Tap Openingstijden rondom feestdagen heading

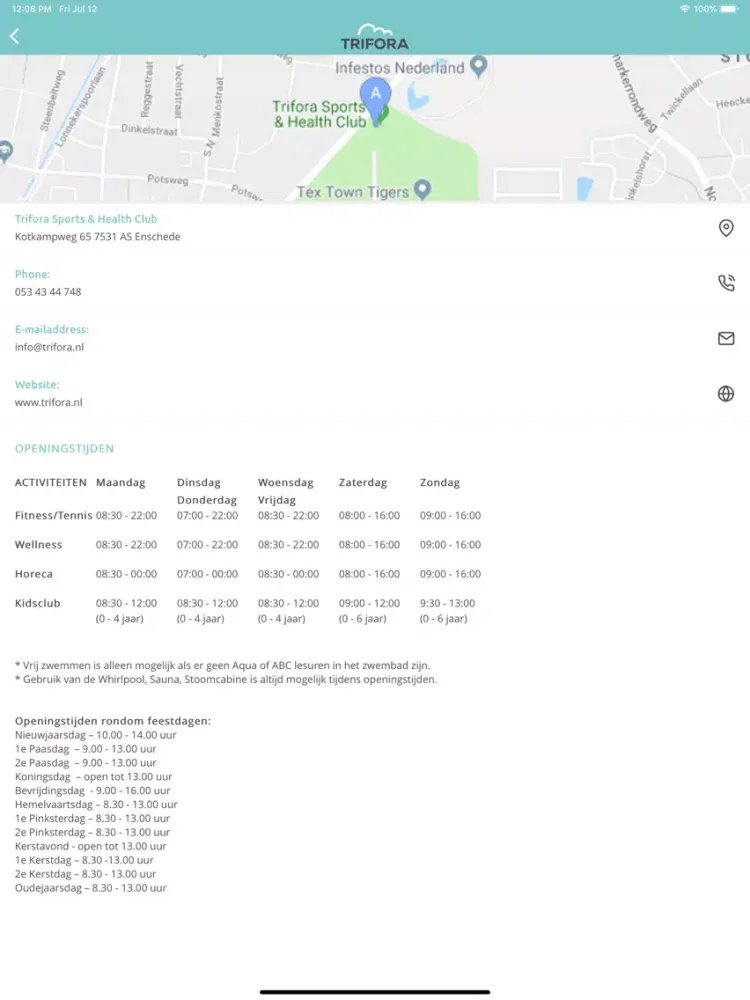pyautogui.click(x=113, y=721)
